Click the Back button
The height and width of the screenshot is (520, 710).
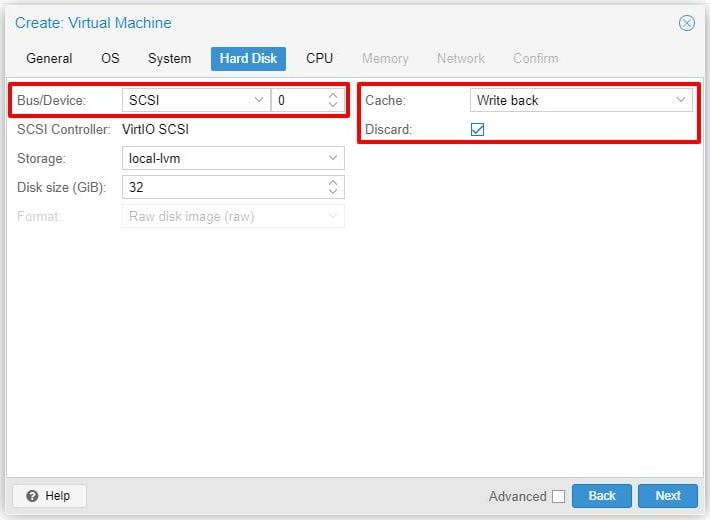pyautogui.click(x=601, y=496)
